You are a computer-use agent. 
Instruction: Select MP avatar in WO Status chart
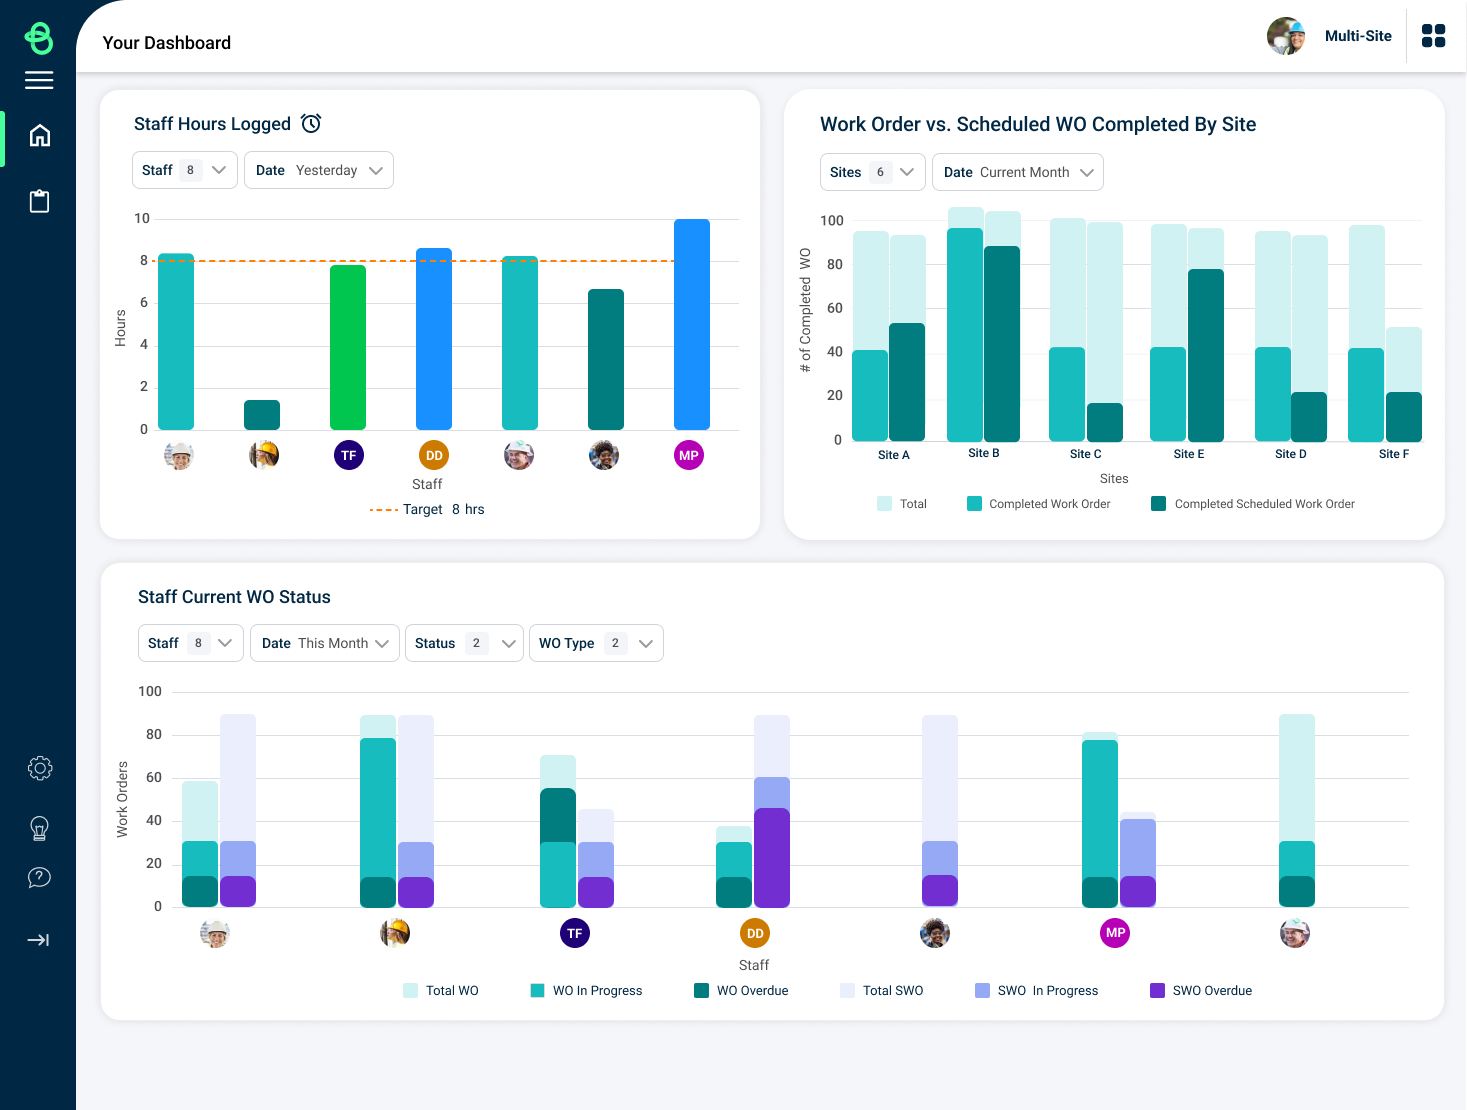[x=1115, y=933]
